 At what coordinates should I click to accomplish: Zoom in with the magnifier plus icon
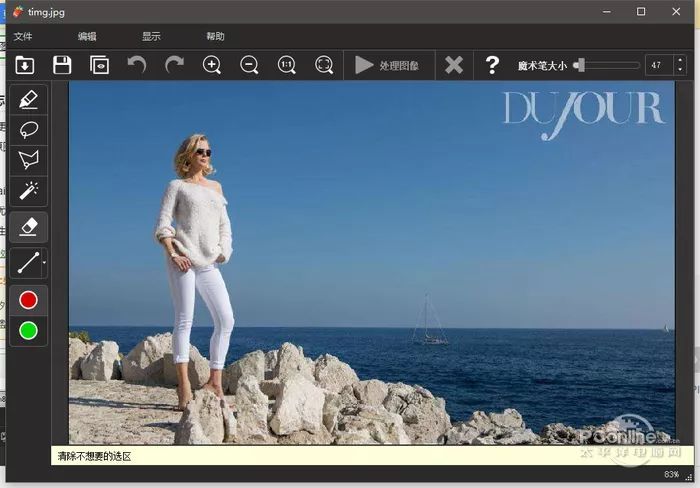tap(212, 65)
